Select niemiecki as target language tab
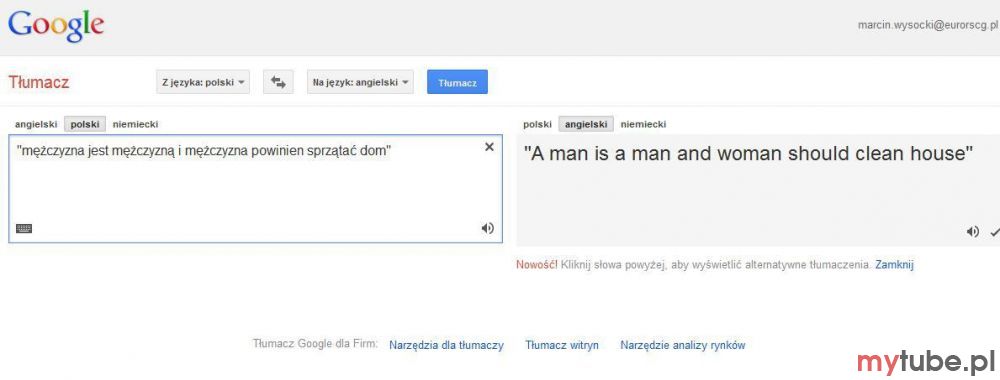 (643, 124)
